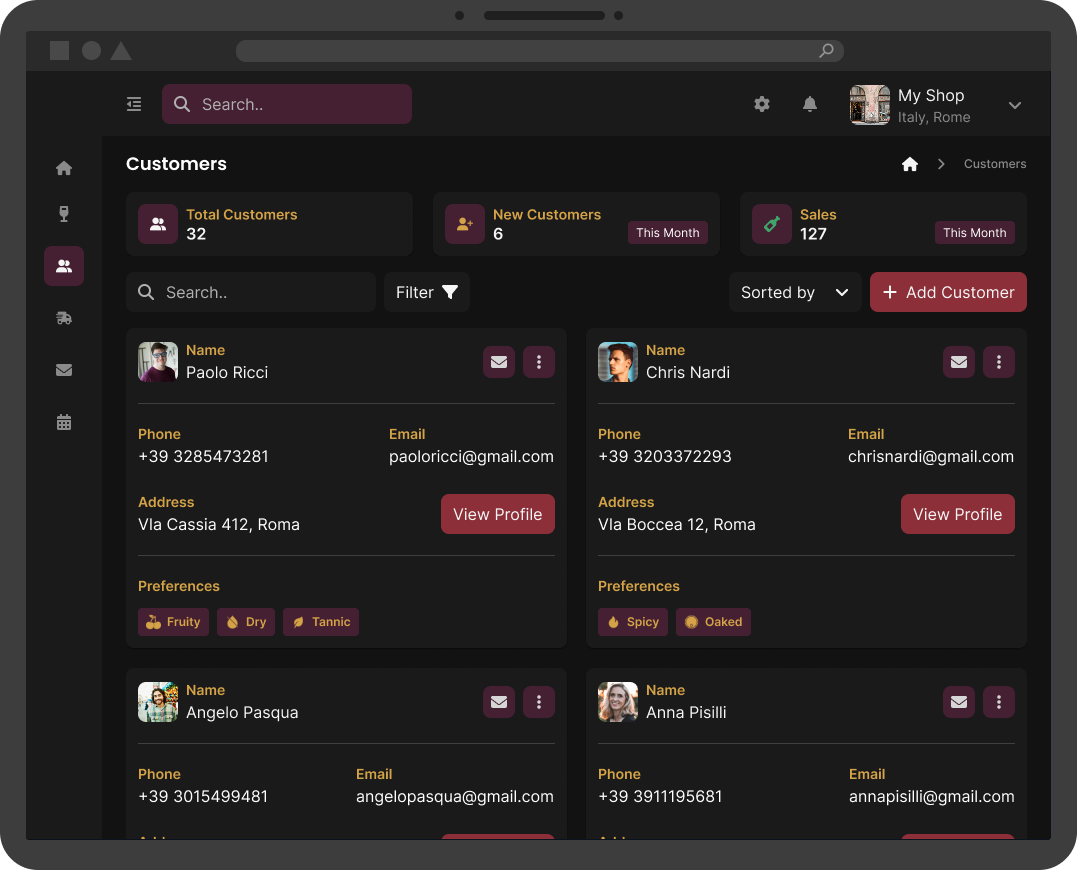Open the Home icon in sidebar
The image size is (1077, 870).
coord(64,168)
